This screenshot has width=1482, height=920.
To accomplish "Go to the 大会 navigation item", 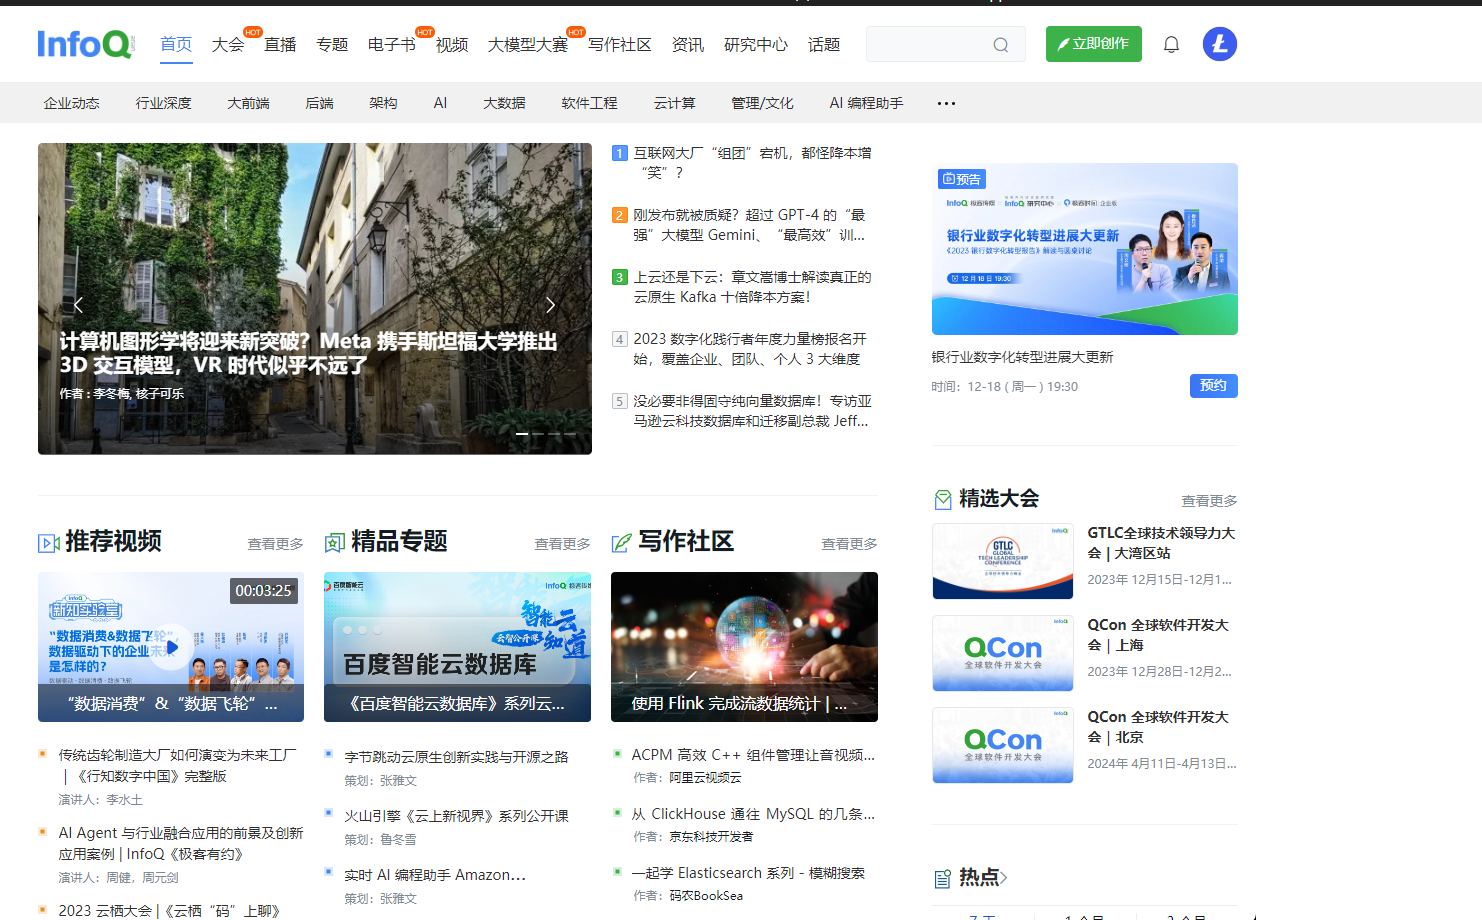I will 228,45.
